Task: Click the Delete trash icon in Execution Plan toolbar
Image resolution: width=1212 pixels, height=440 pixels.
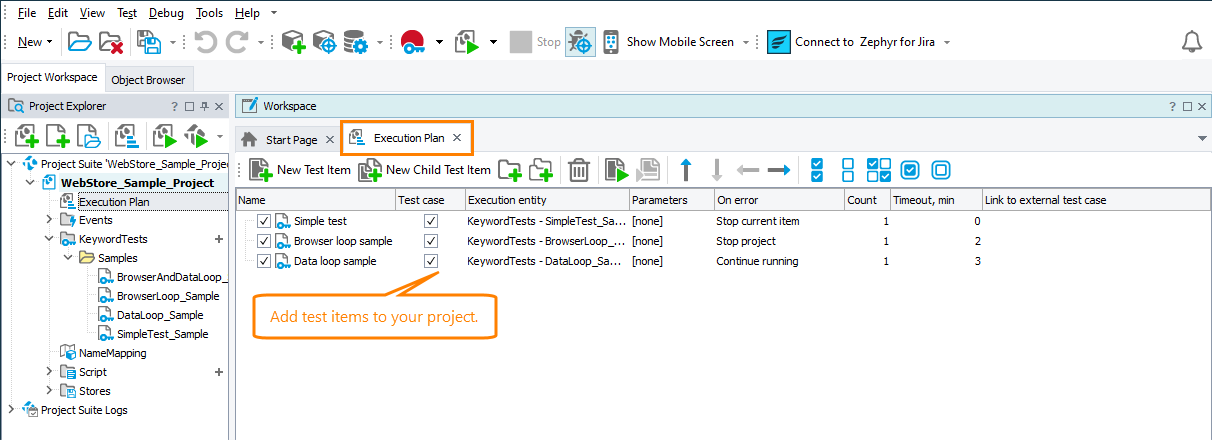Action: click(578, 170)
